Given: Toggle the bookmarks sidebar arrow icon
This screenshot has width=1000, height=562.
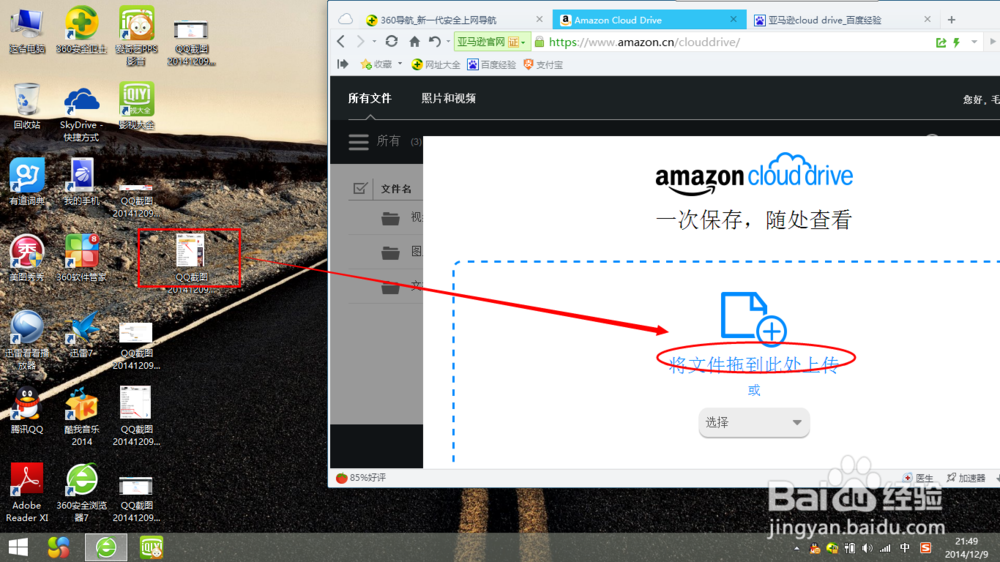Looking at the screenshot, I should click(x=342, y=64).
